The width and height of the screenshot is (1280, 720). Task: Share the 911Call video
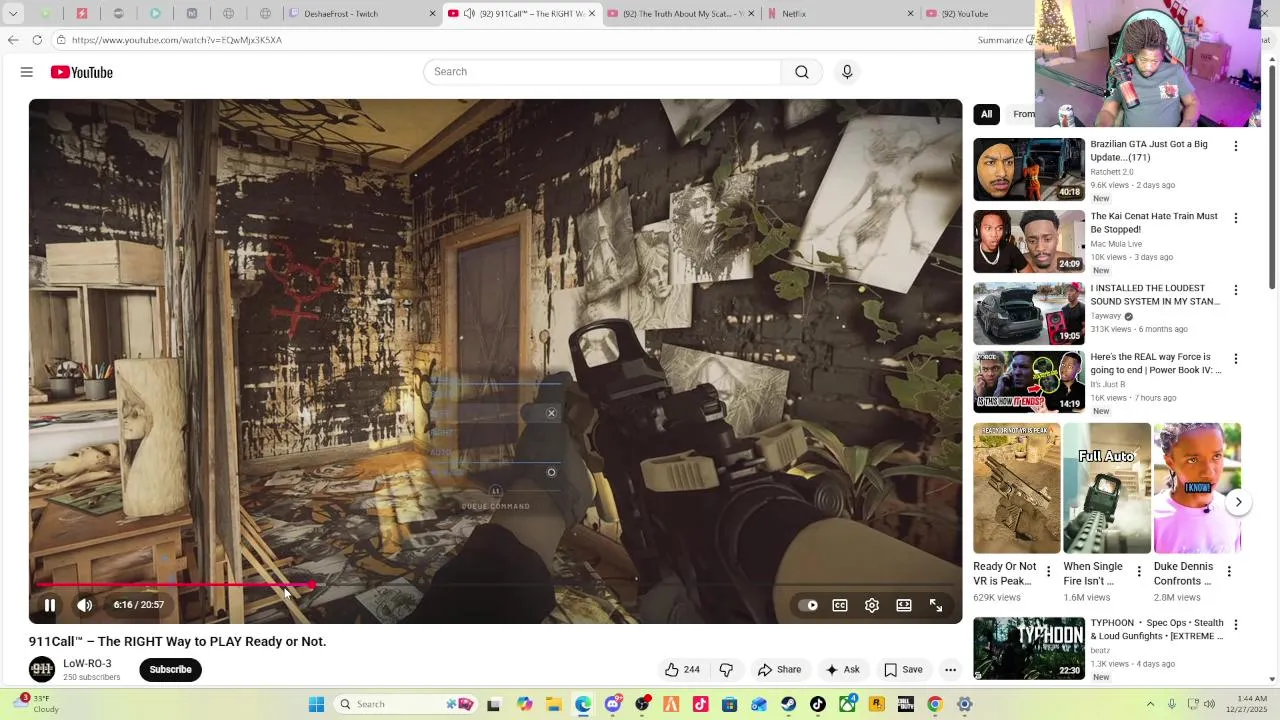coord(779,670)
